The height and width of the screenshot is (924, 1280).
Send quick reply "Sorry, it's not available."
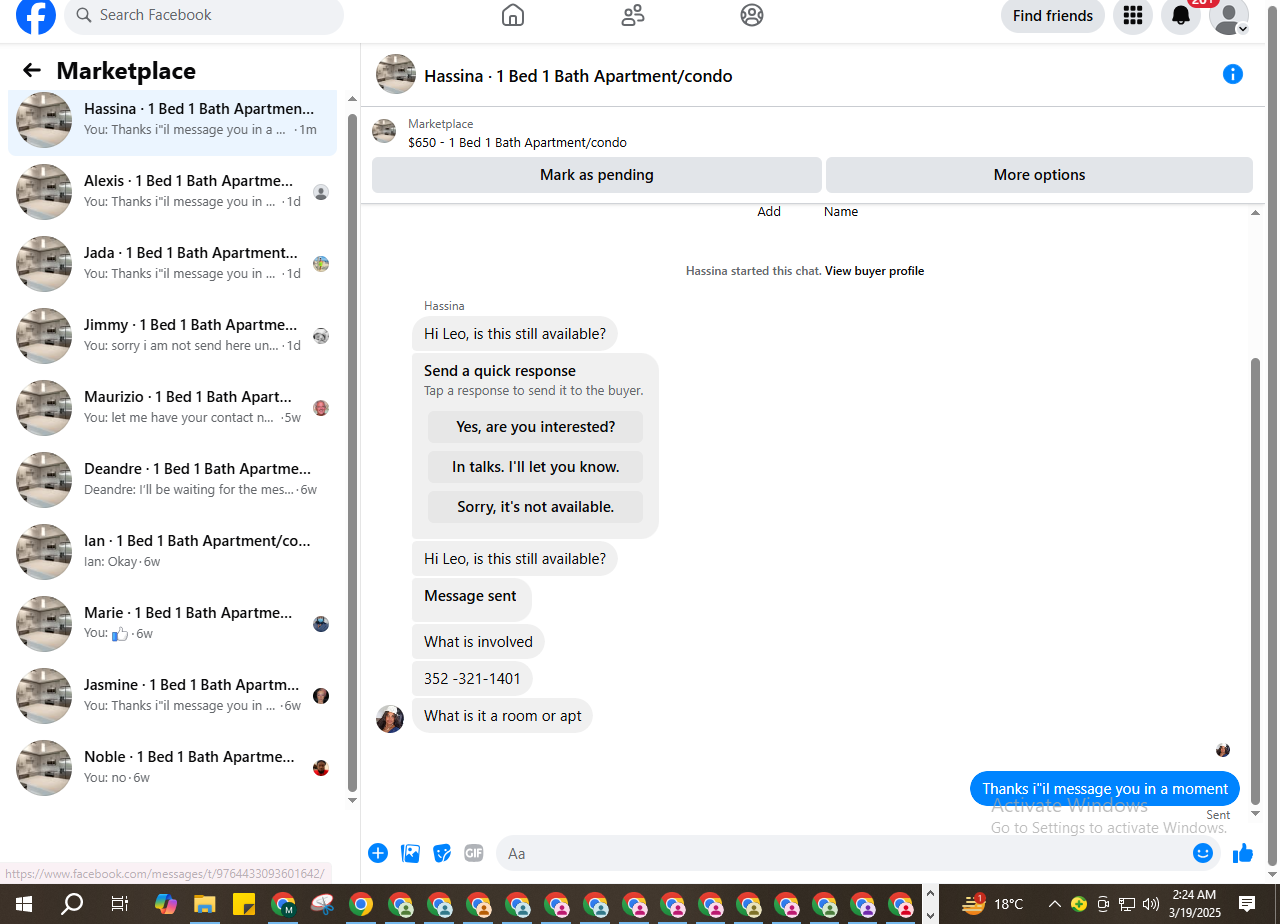[536, 507]
